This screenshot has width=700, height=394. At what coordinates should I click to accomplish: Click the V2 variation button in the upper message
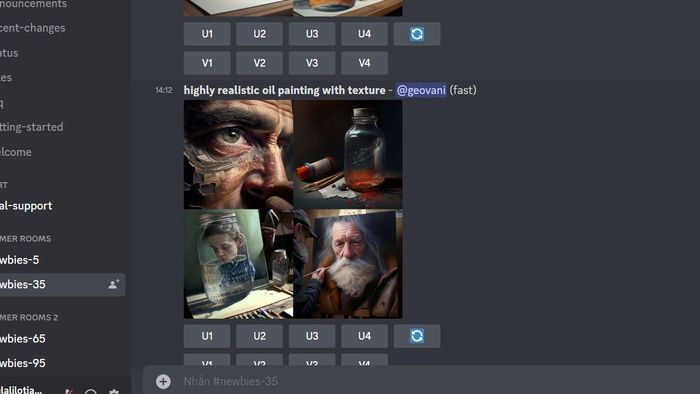[x=259, y=63]
